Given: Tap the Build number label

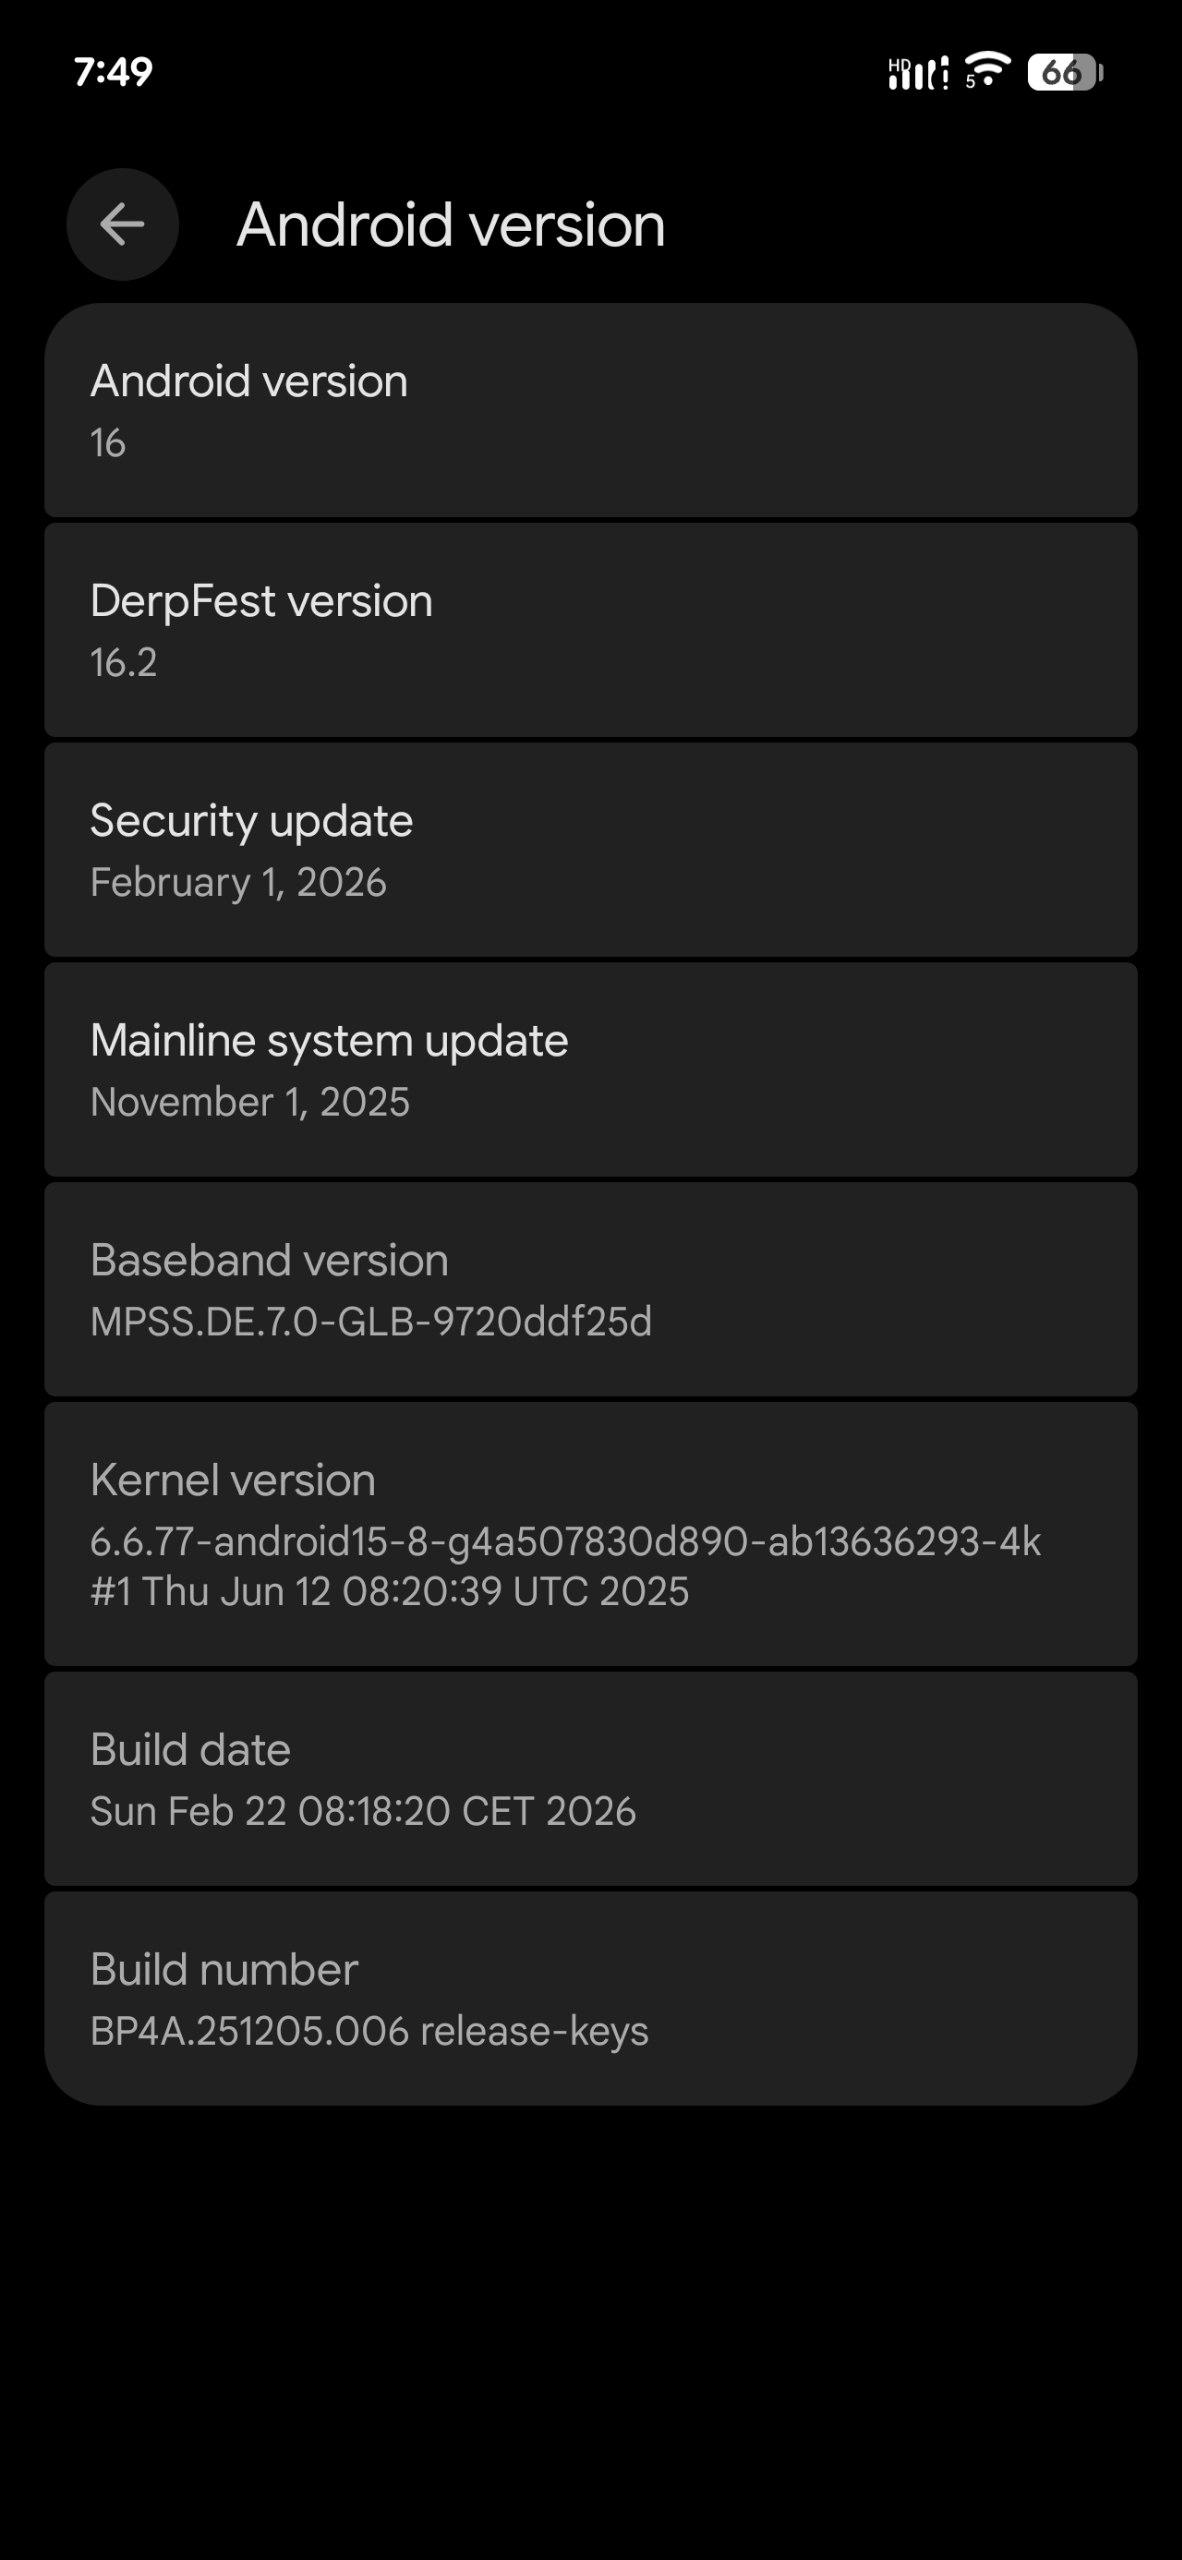Looking at the screenshot, I should pos(224,1970).
